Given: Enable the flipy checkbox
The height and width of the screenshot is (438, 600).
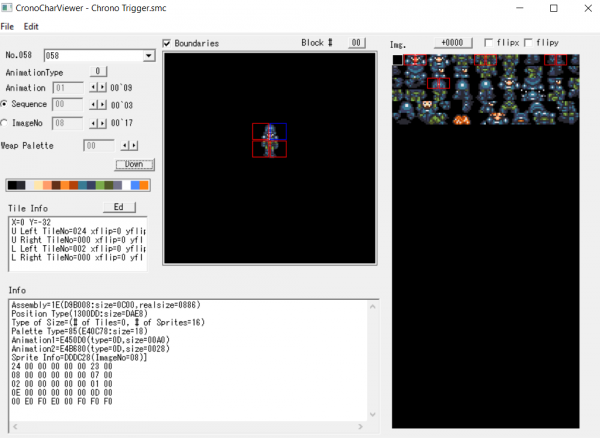Looking at the screenshot, I should 529,43.
